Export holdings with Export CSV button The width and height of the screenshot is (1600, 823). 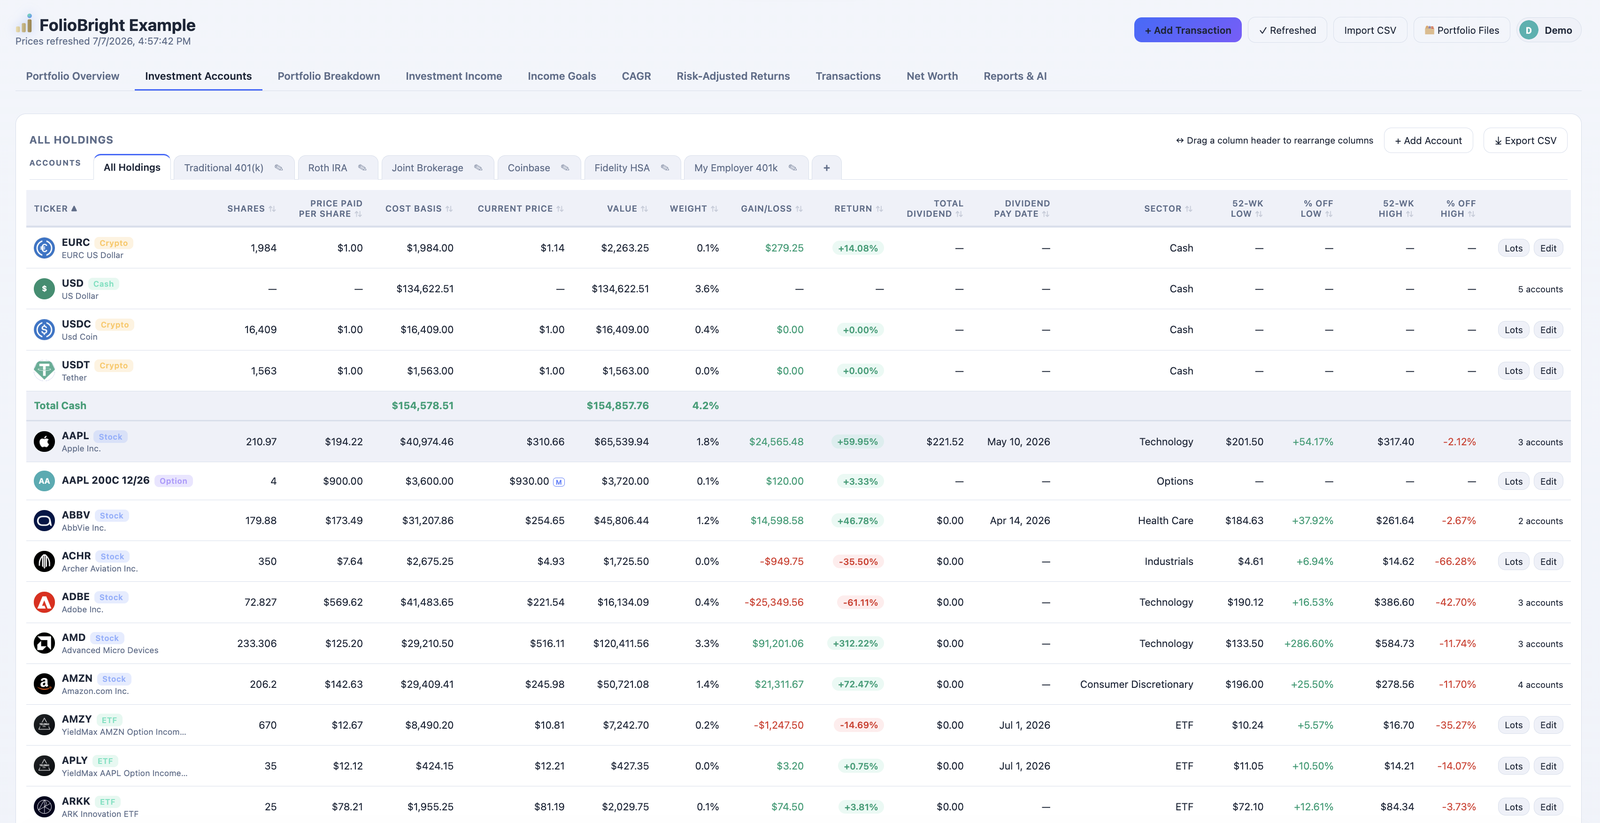1525,141
